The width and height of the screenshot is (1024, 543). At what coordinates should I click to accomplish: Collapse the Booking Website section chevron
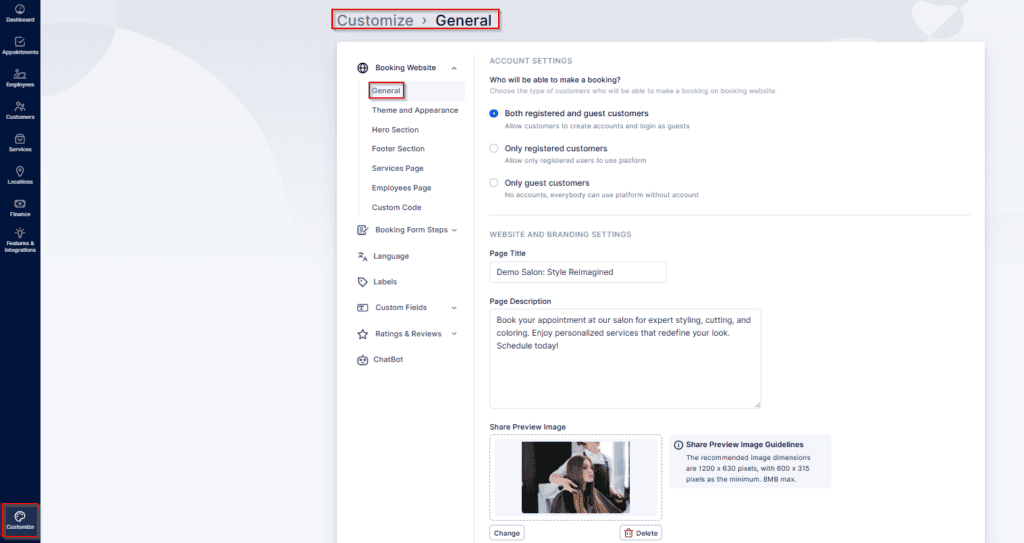[454, 68]
